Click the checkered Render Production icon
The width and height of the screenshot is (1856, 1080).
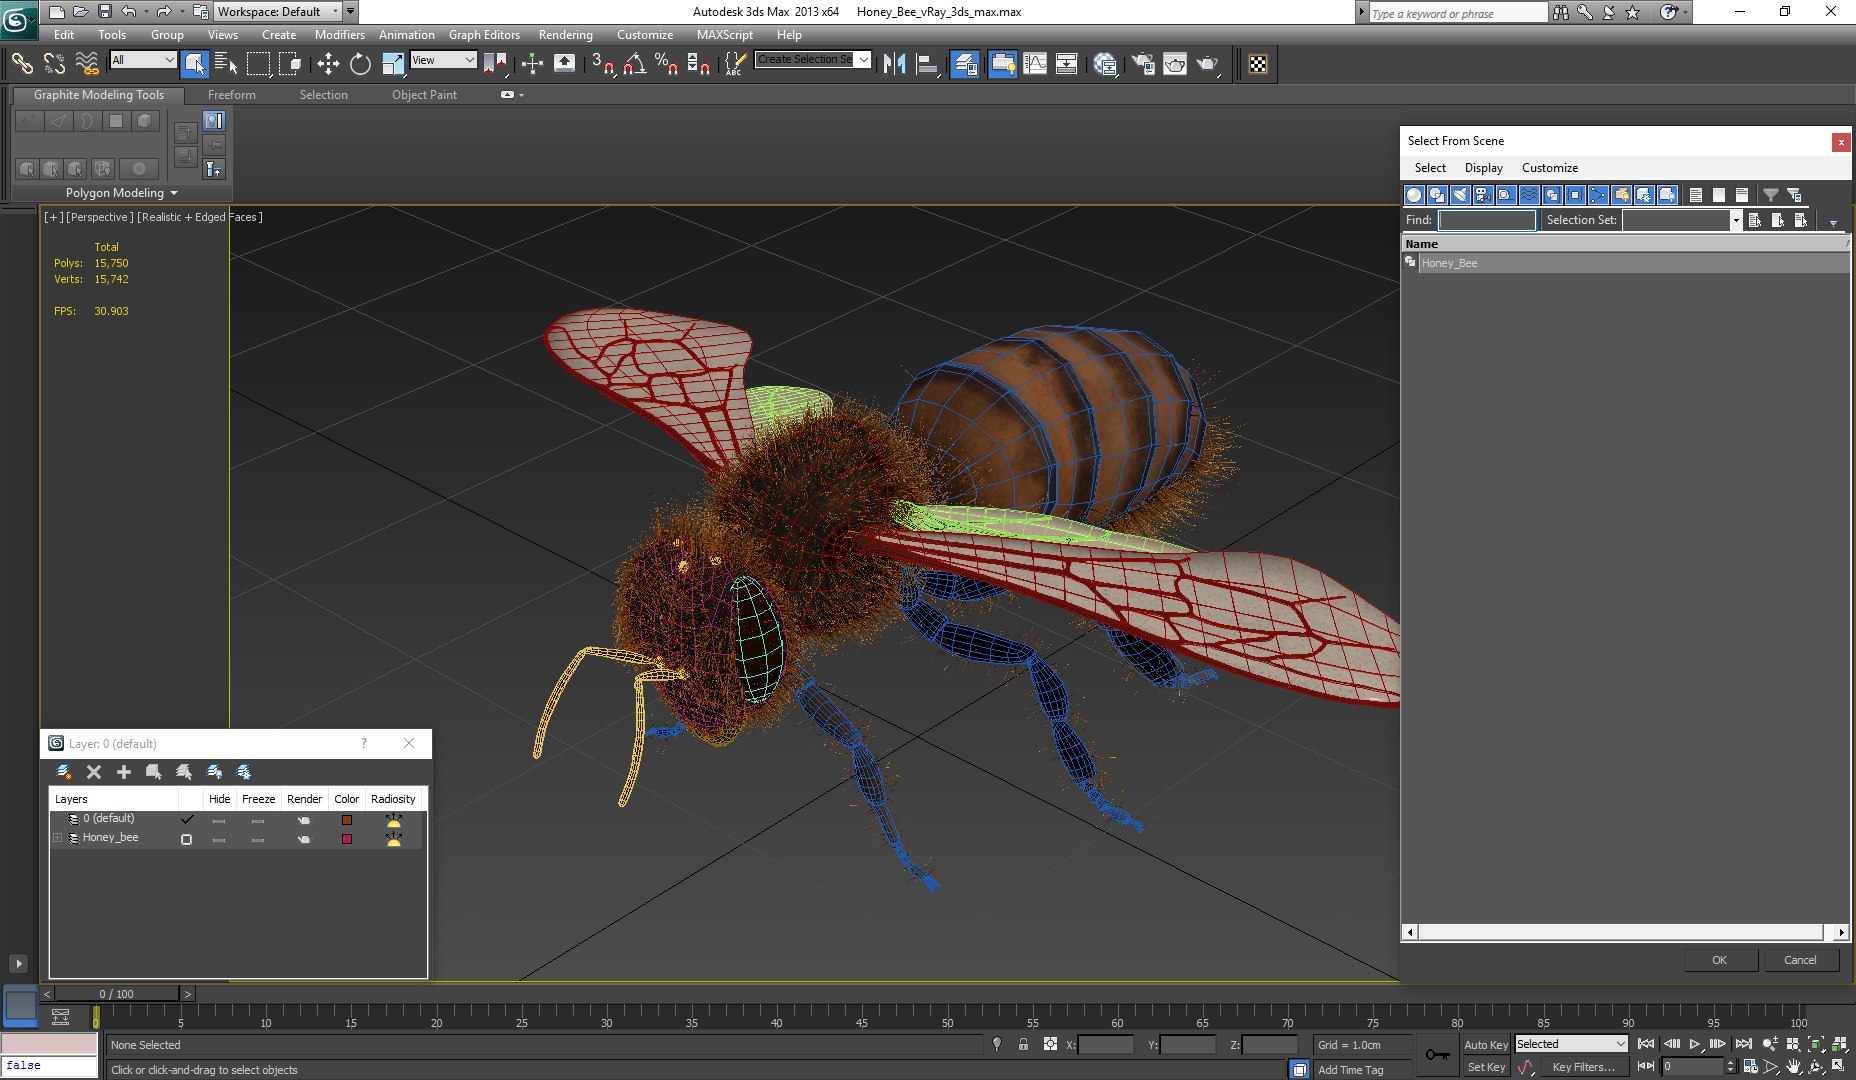point(1258,64)
